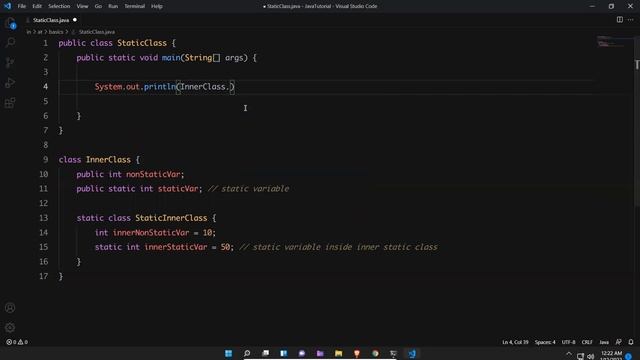640x360 pixels.
Task: Open the Brave browser taskbar icon
Action: click(x=357, y=353)
